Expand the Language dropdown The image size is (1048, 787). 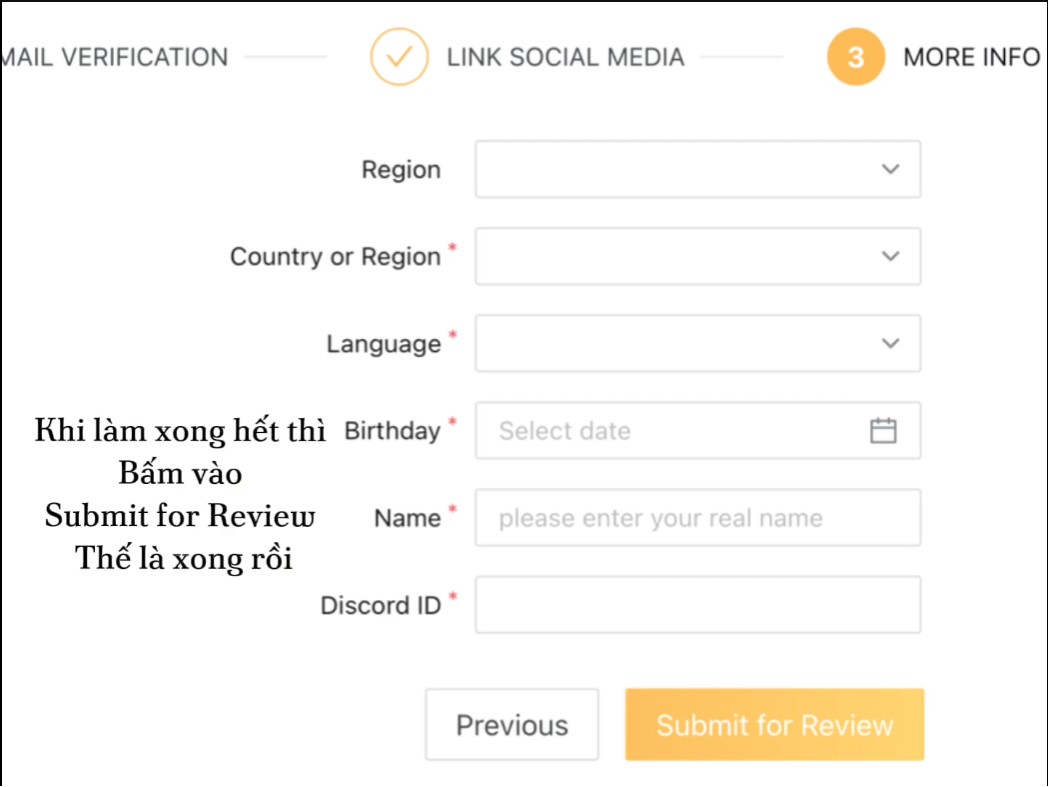point(697,344)
